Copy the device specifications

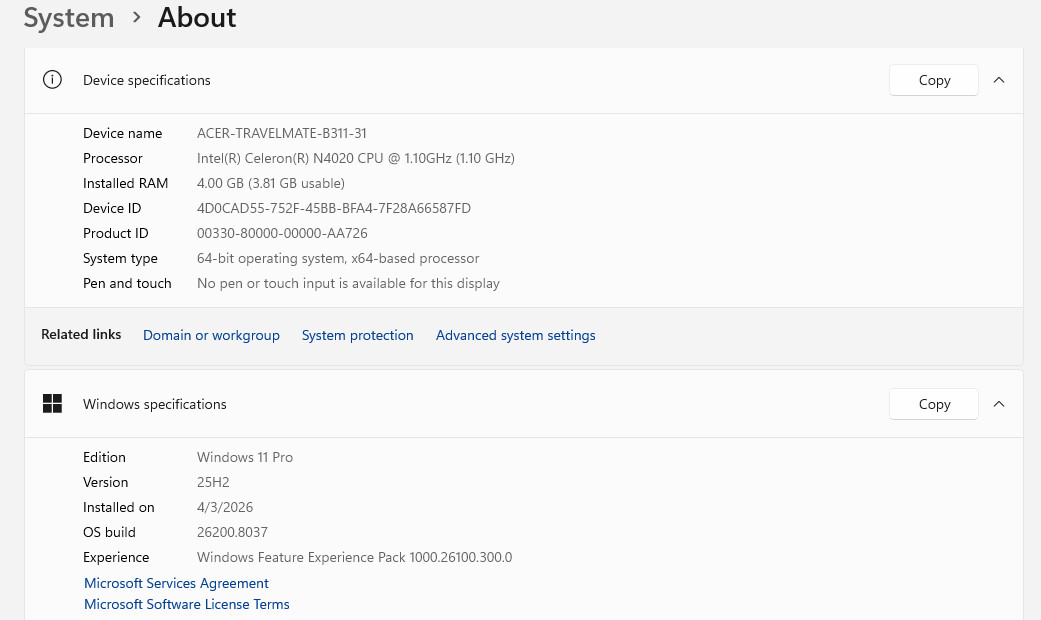click(x=933, y=80)
